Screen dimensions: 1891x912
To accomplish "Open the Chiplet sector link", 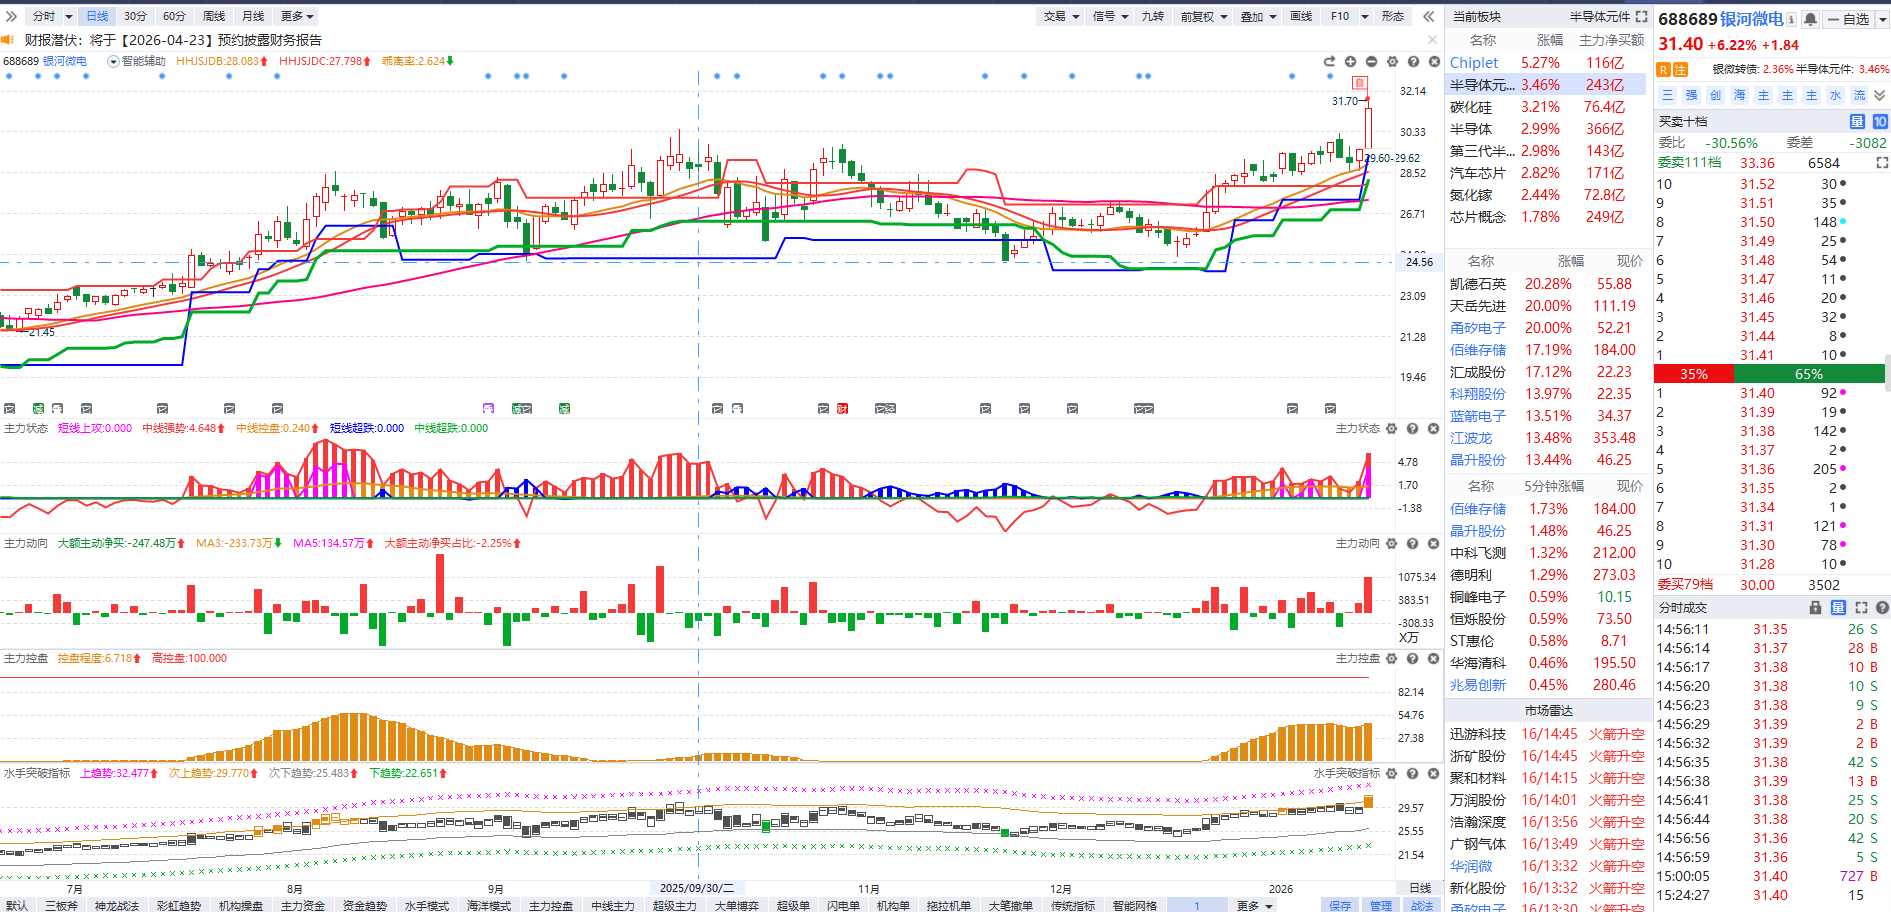I will (1474, 63).
